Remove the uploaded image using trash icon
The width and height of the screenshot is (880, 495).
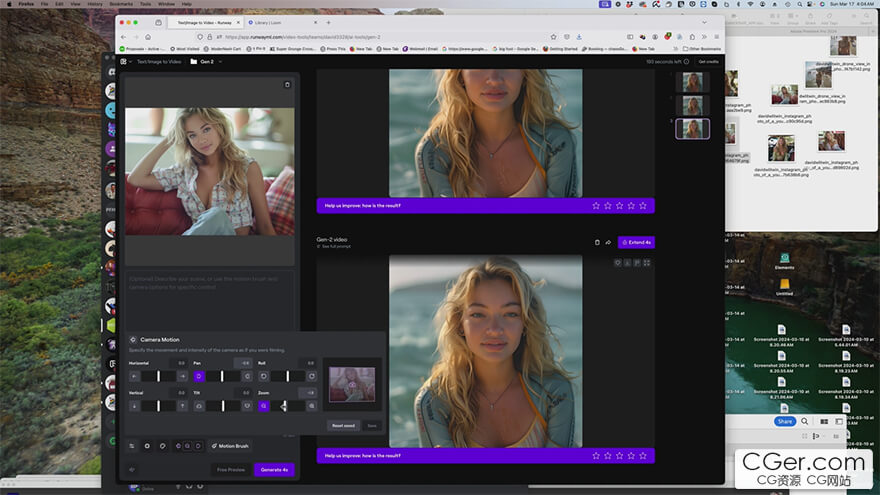click(x=287, y=85)
